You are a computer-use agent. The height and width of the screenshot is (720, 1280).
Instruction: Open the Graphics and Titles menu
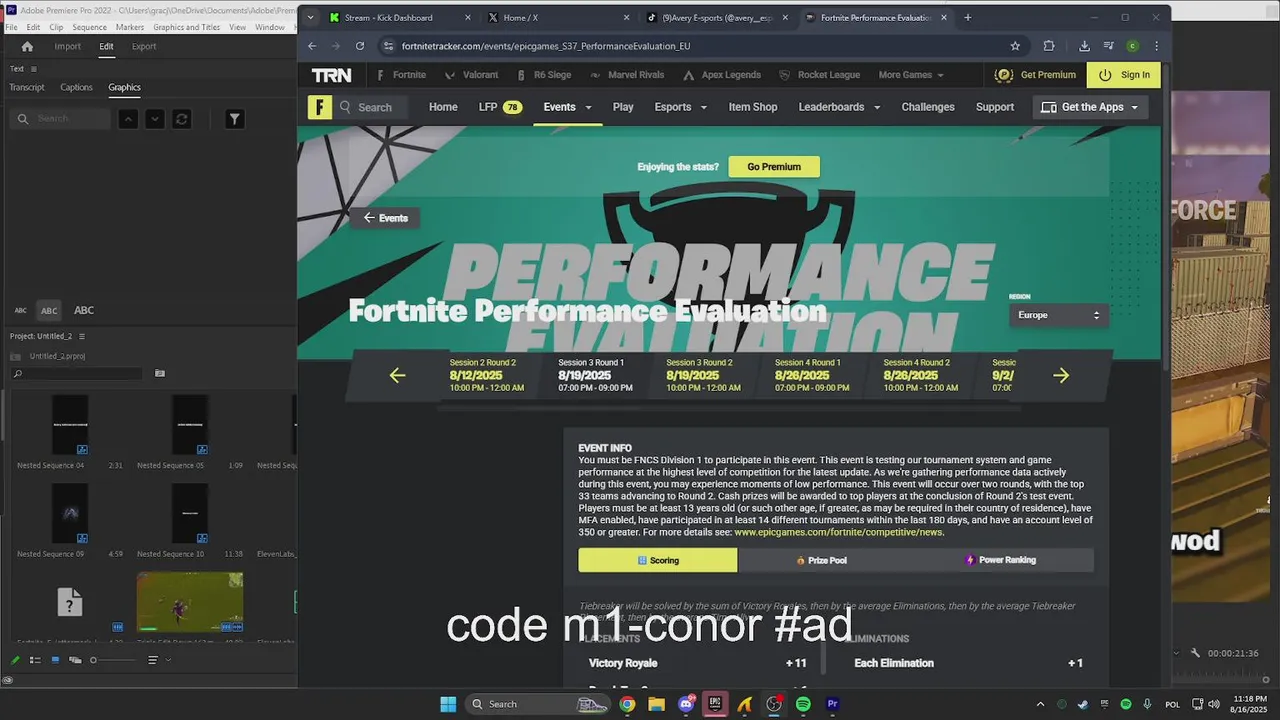[x=186, y=27]
